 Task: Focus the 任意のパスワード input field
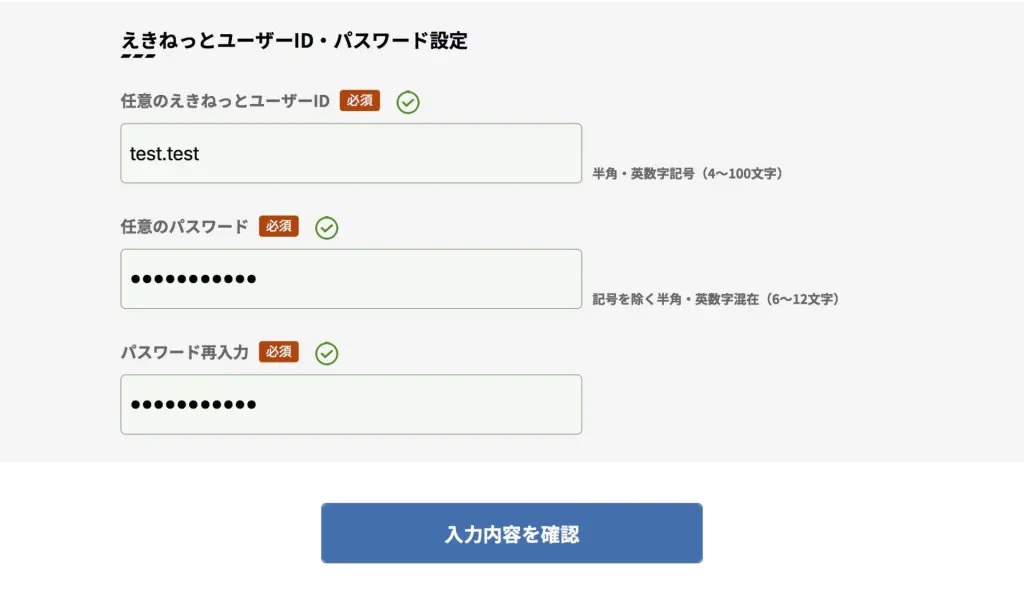coord(351,279)
